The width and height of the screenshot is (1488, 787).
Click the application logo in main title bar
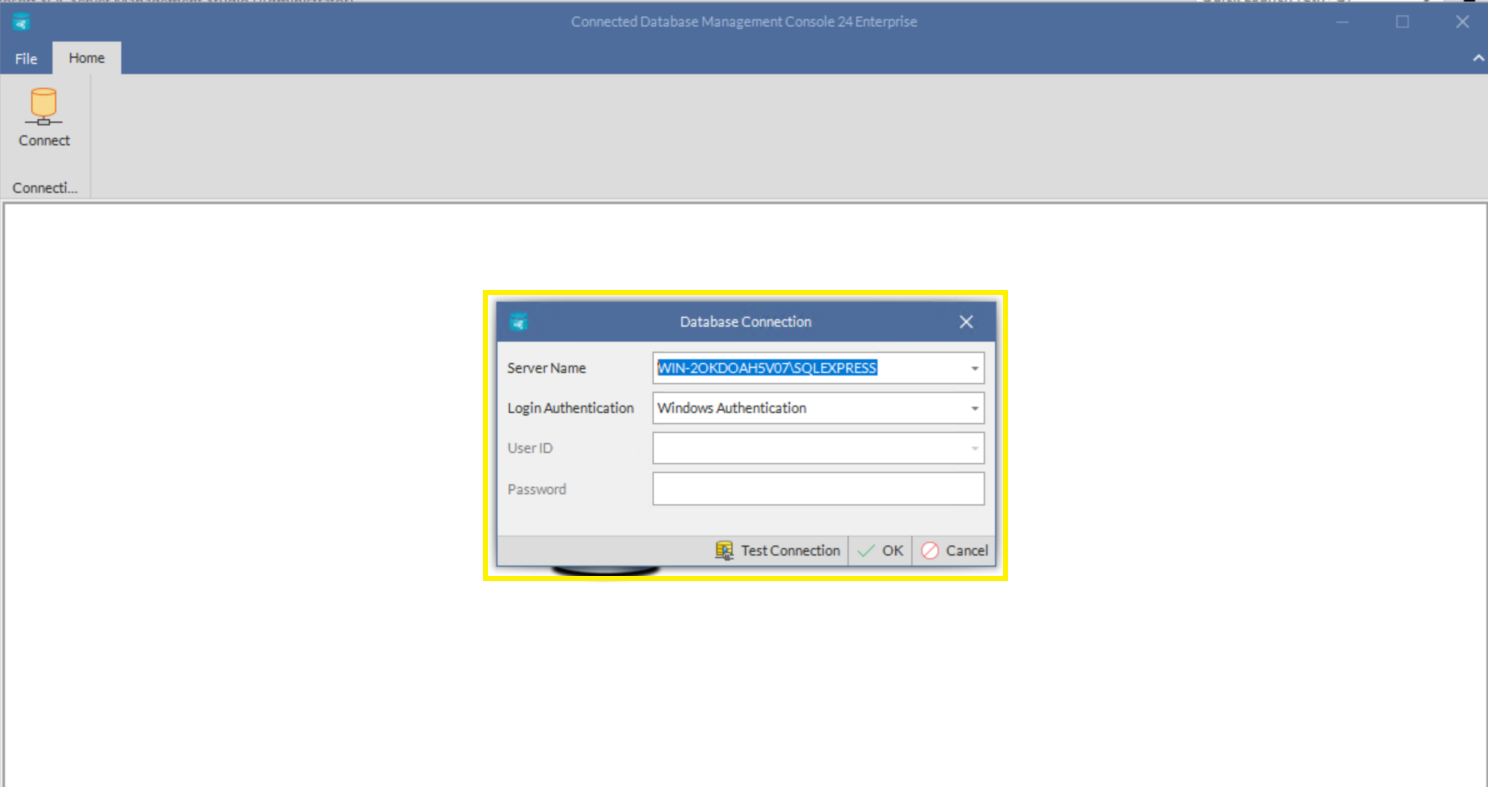click(x=21, y=22)
